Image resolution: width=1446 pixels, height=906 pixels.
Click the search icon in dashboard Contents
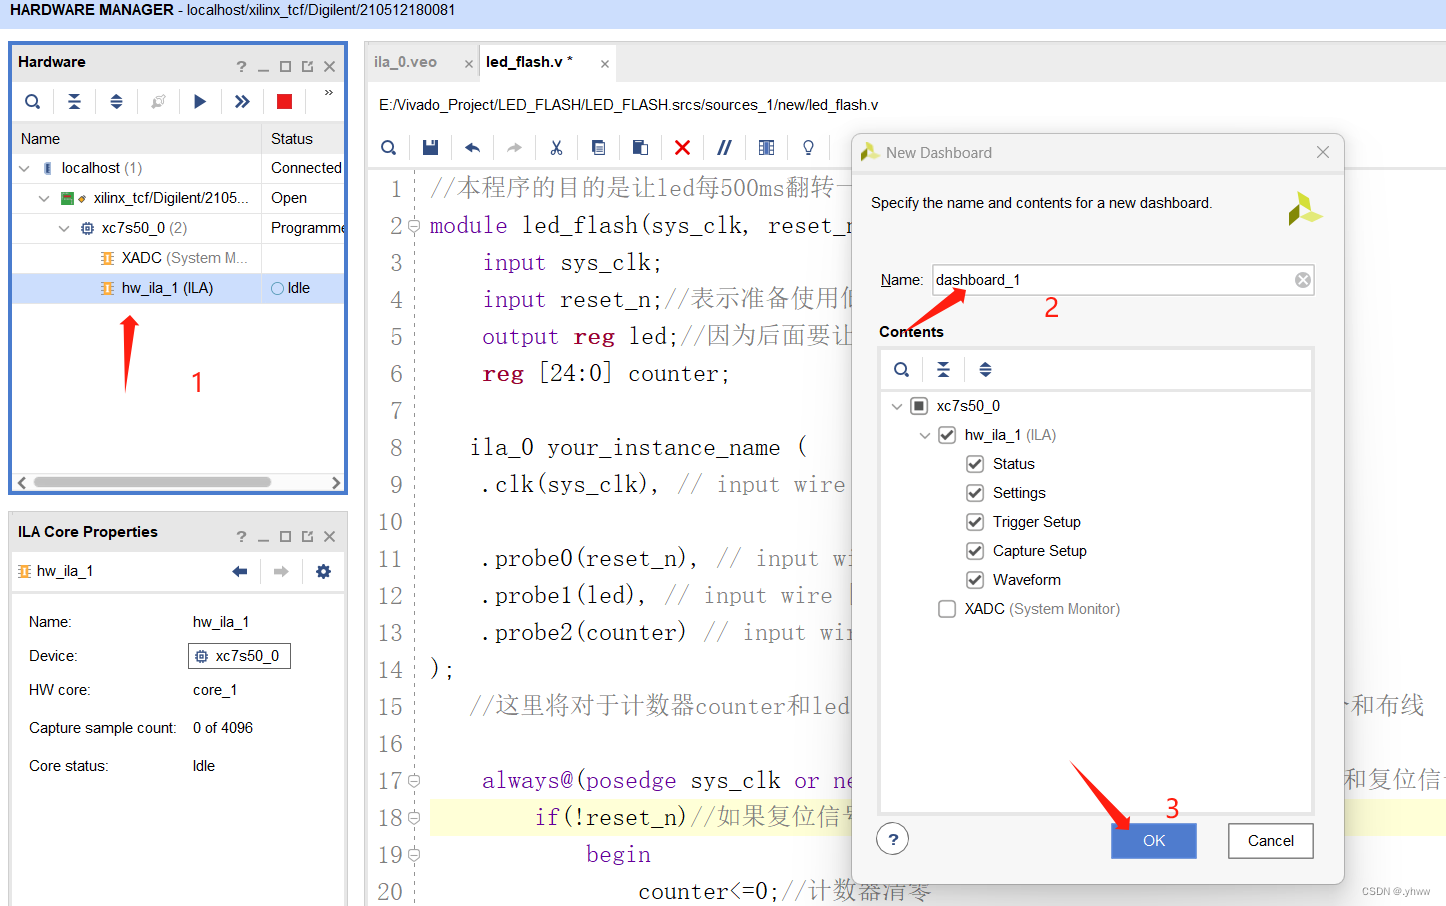click(901, 370)
